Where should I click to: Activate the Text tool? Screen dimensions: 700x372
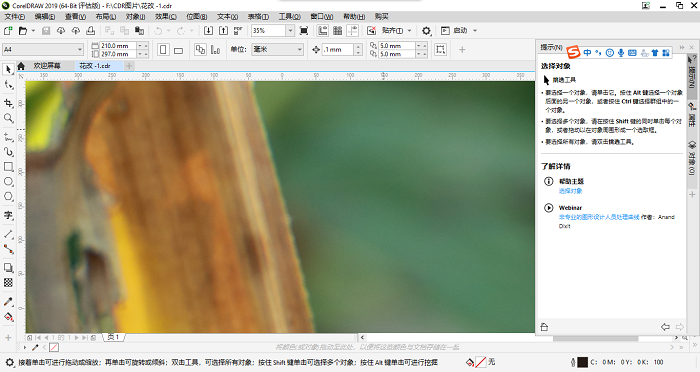point(8,215)
